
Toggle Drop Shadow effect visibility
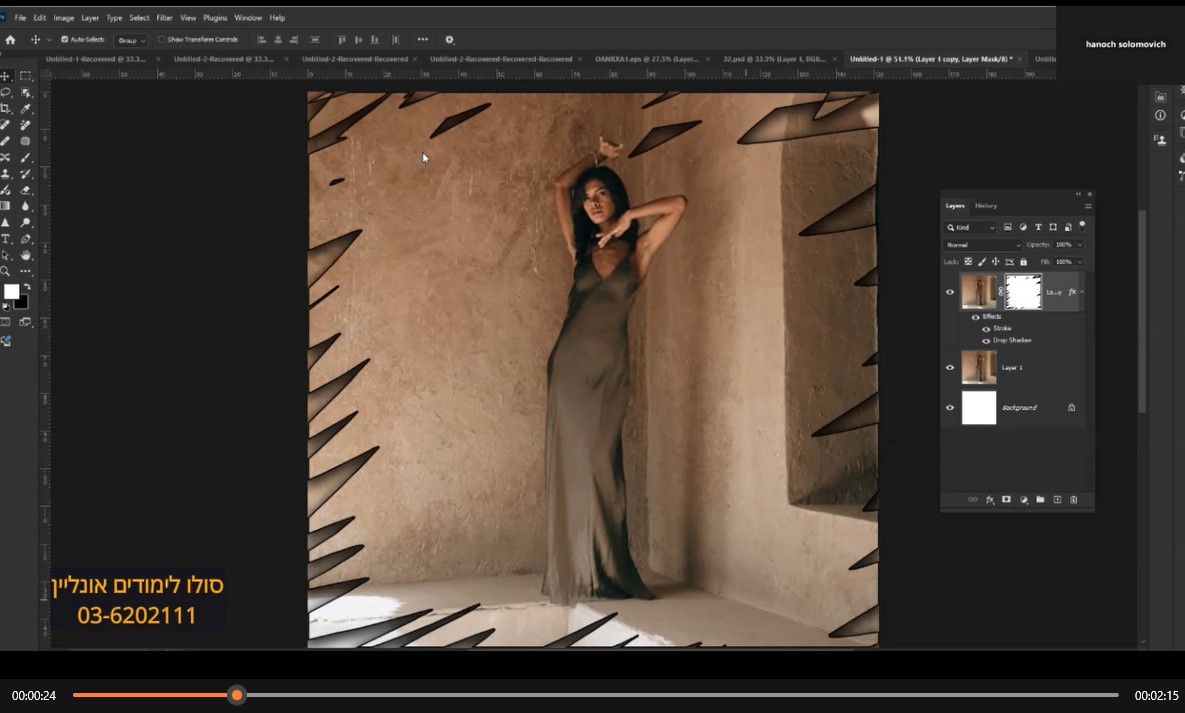[986, 340]
